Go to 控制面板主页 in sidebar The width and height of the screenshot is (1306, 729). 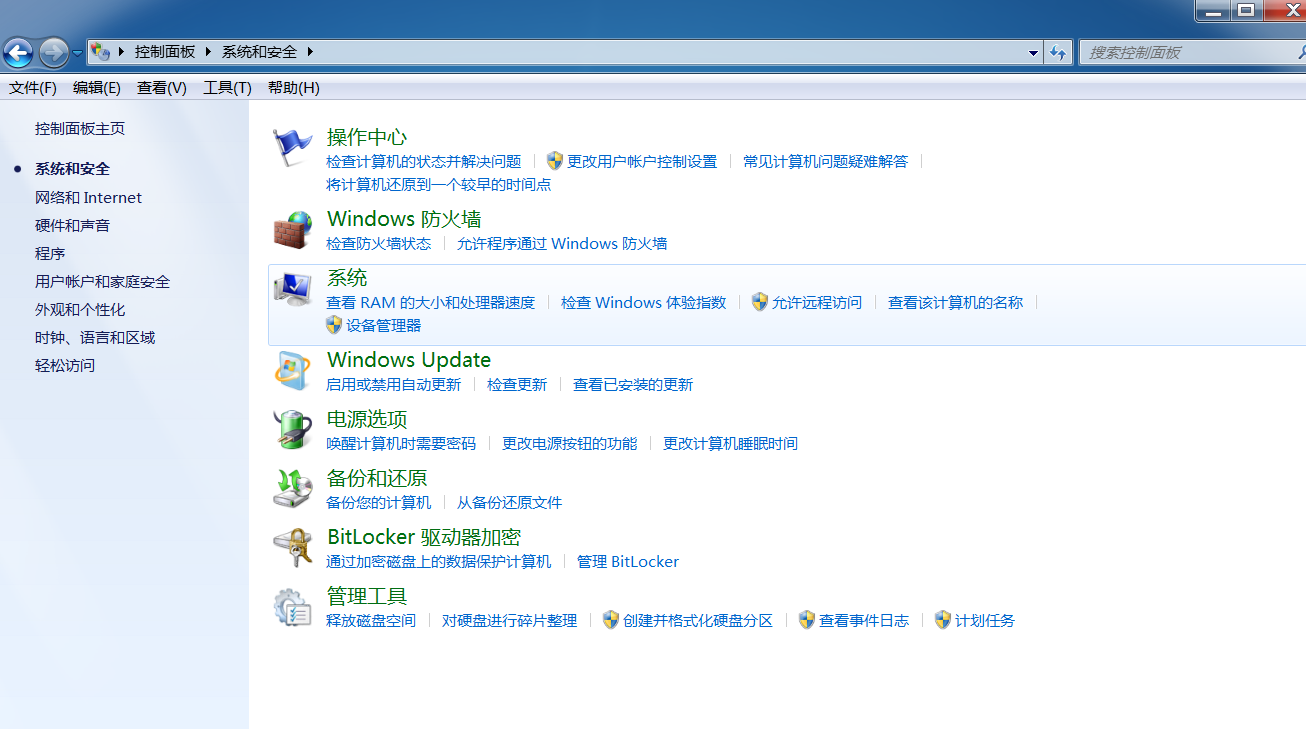coord(80,129)
